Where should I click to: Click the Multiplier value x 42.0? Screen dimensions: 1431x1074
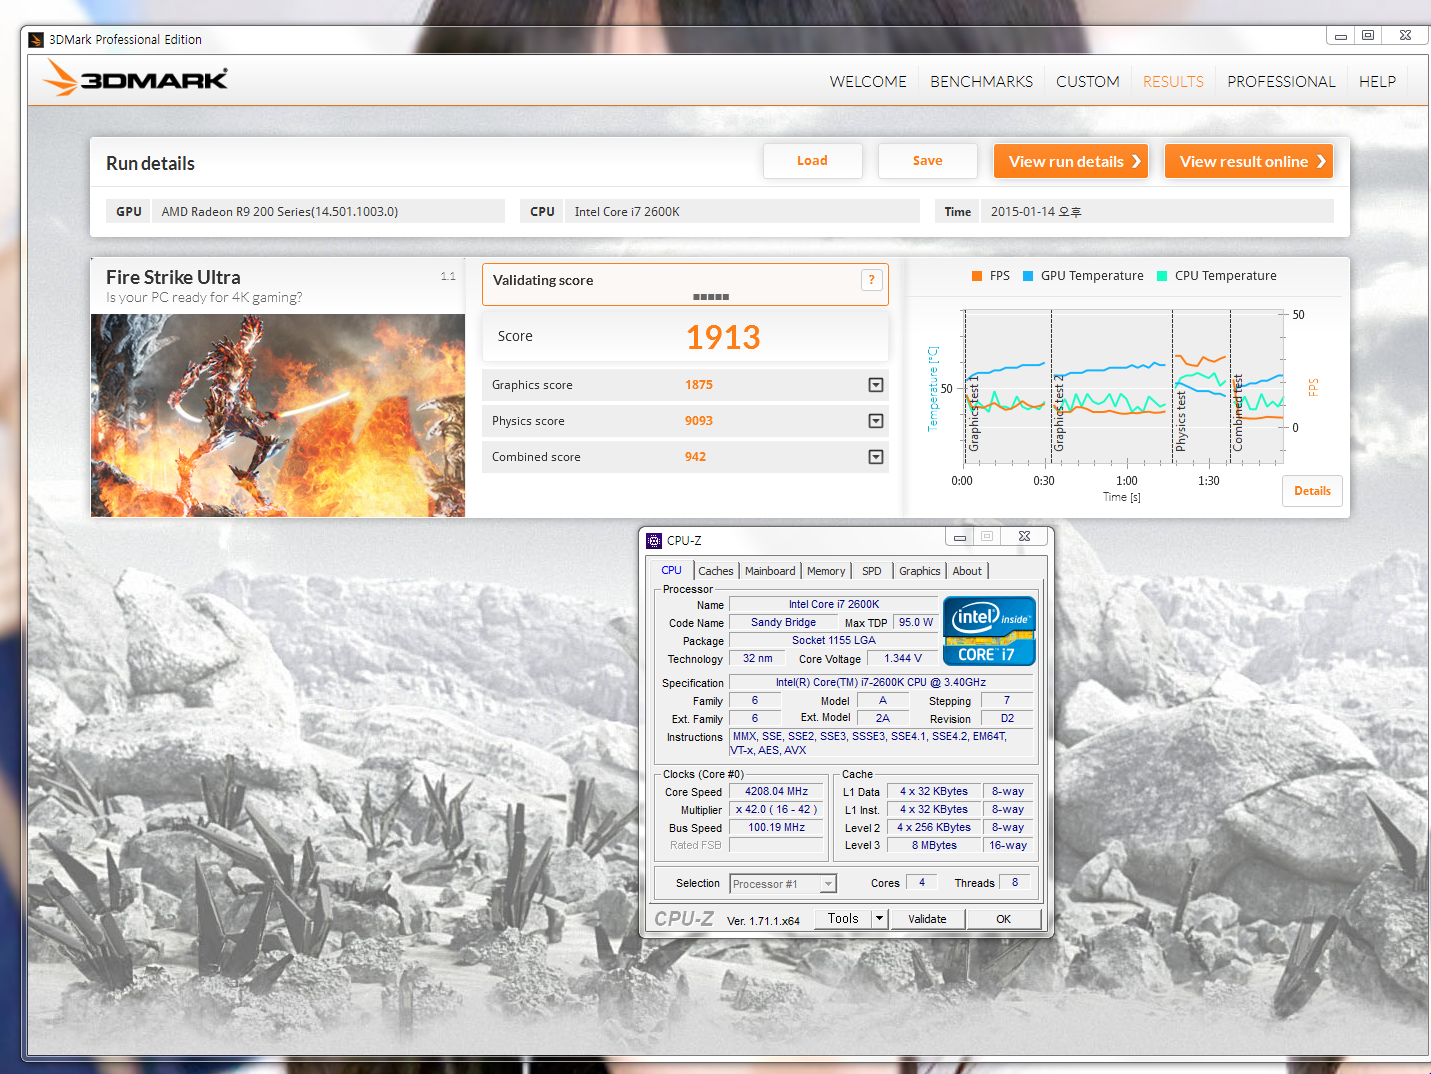click(x=776, y=809)
